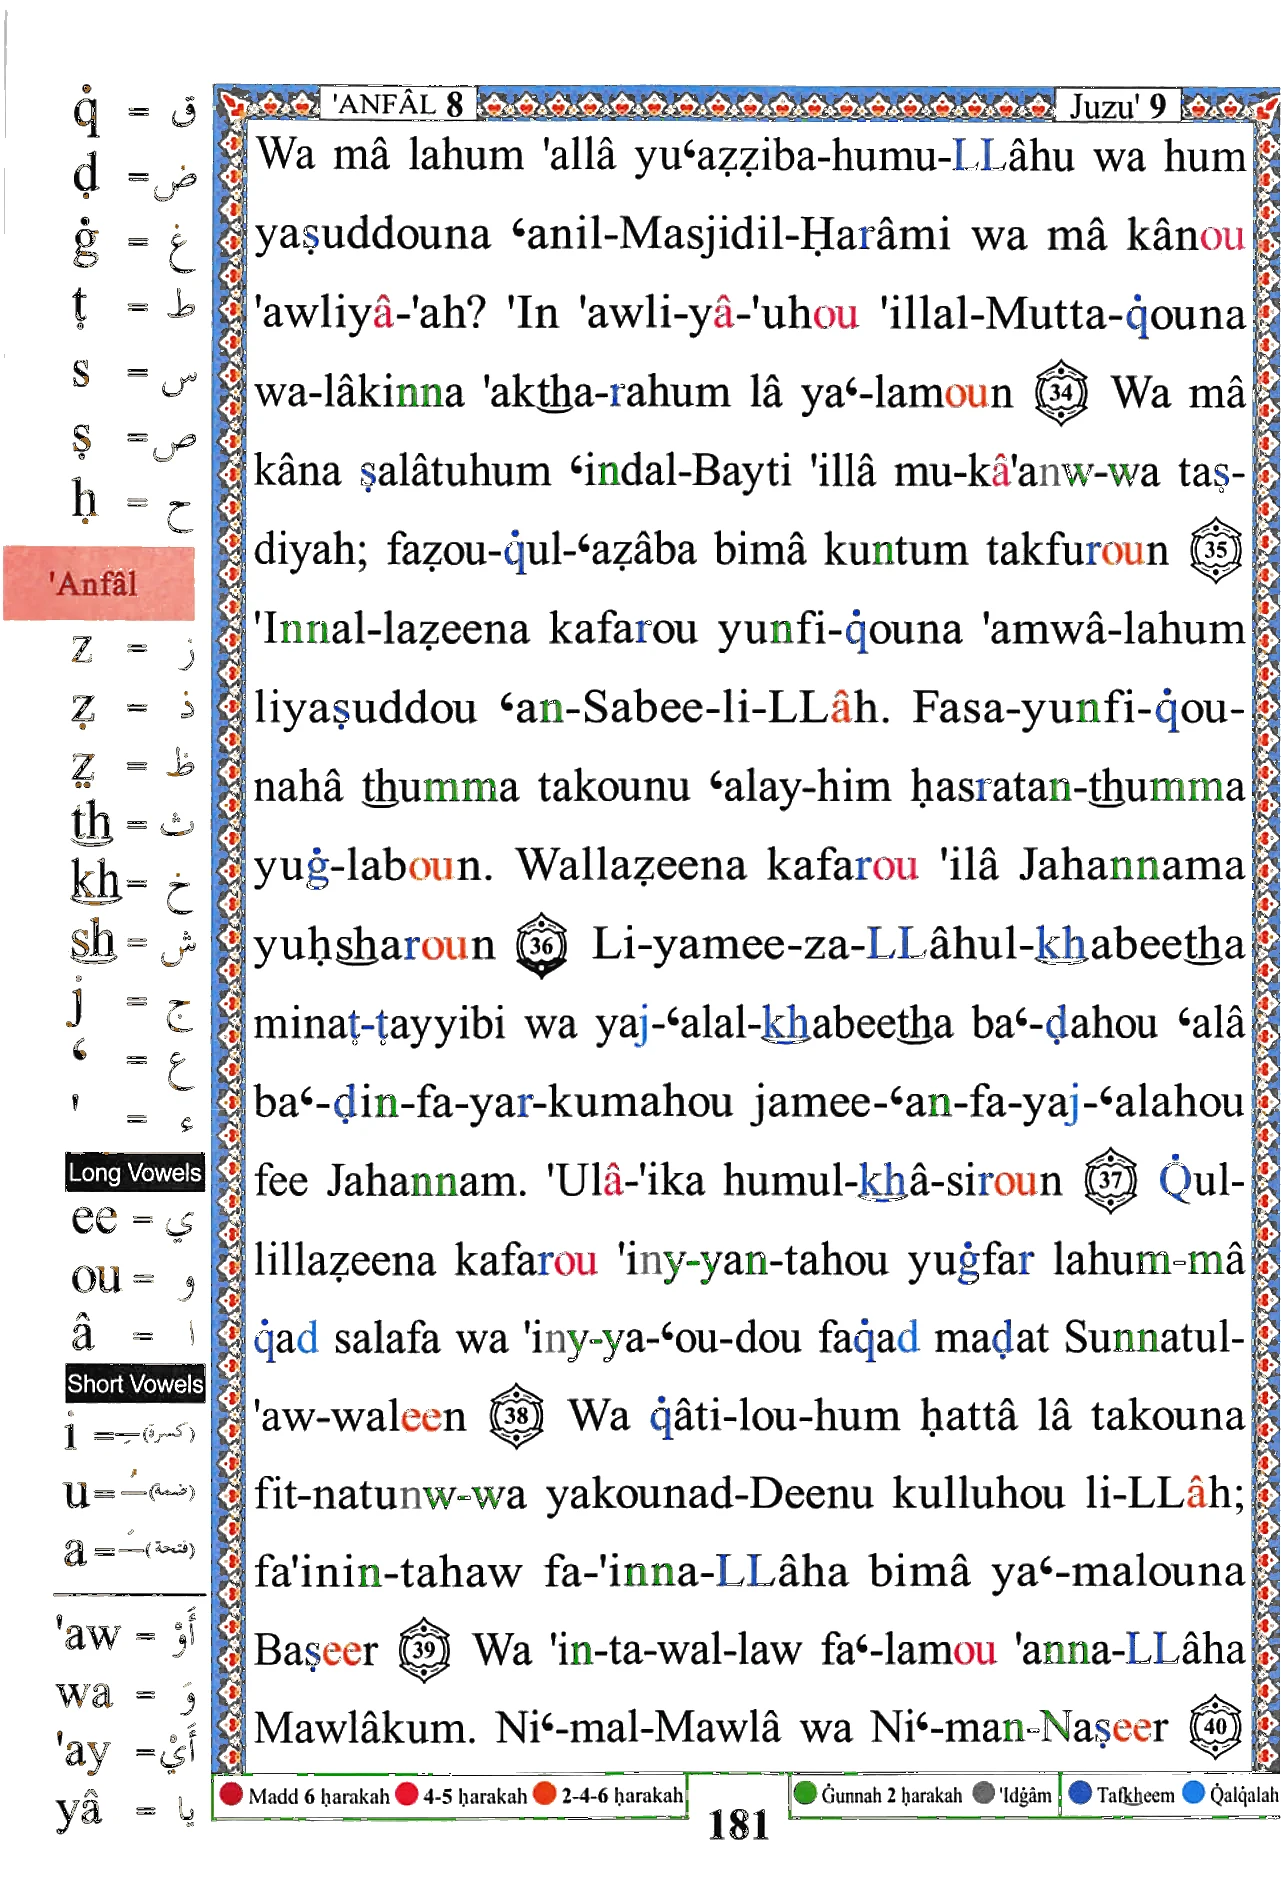Click the Long Vowels heading
The height and width of the screenshot is (1892, 1281).
point(135,1172)
